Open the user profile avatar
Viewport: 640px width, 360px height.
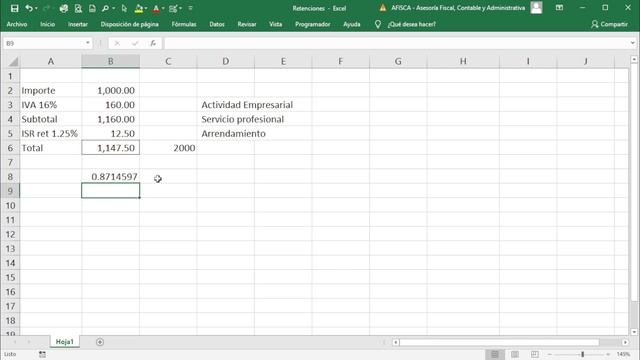[x=536, y=8]
